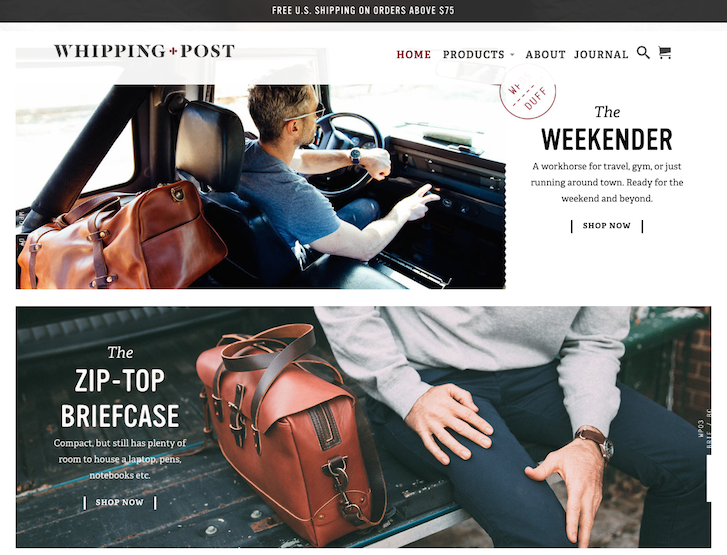The height and width of the screenshot is (555, 727).
Task: Open the shopping cart icon
Action: coord(664,53)
